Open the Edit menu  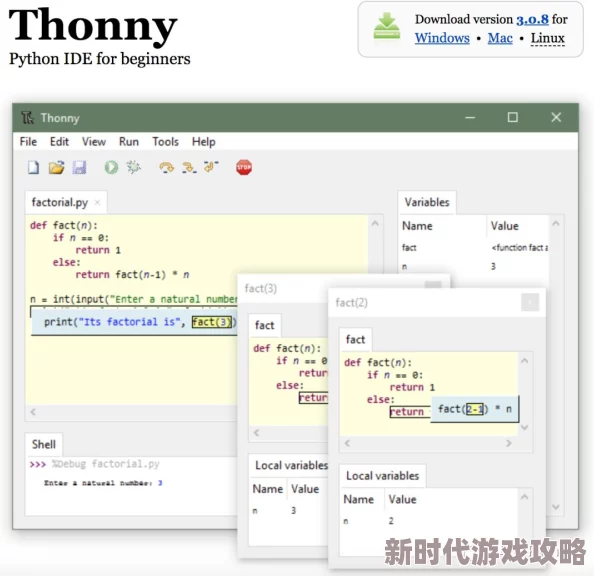(x=59, y=142)
